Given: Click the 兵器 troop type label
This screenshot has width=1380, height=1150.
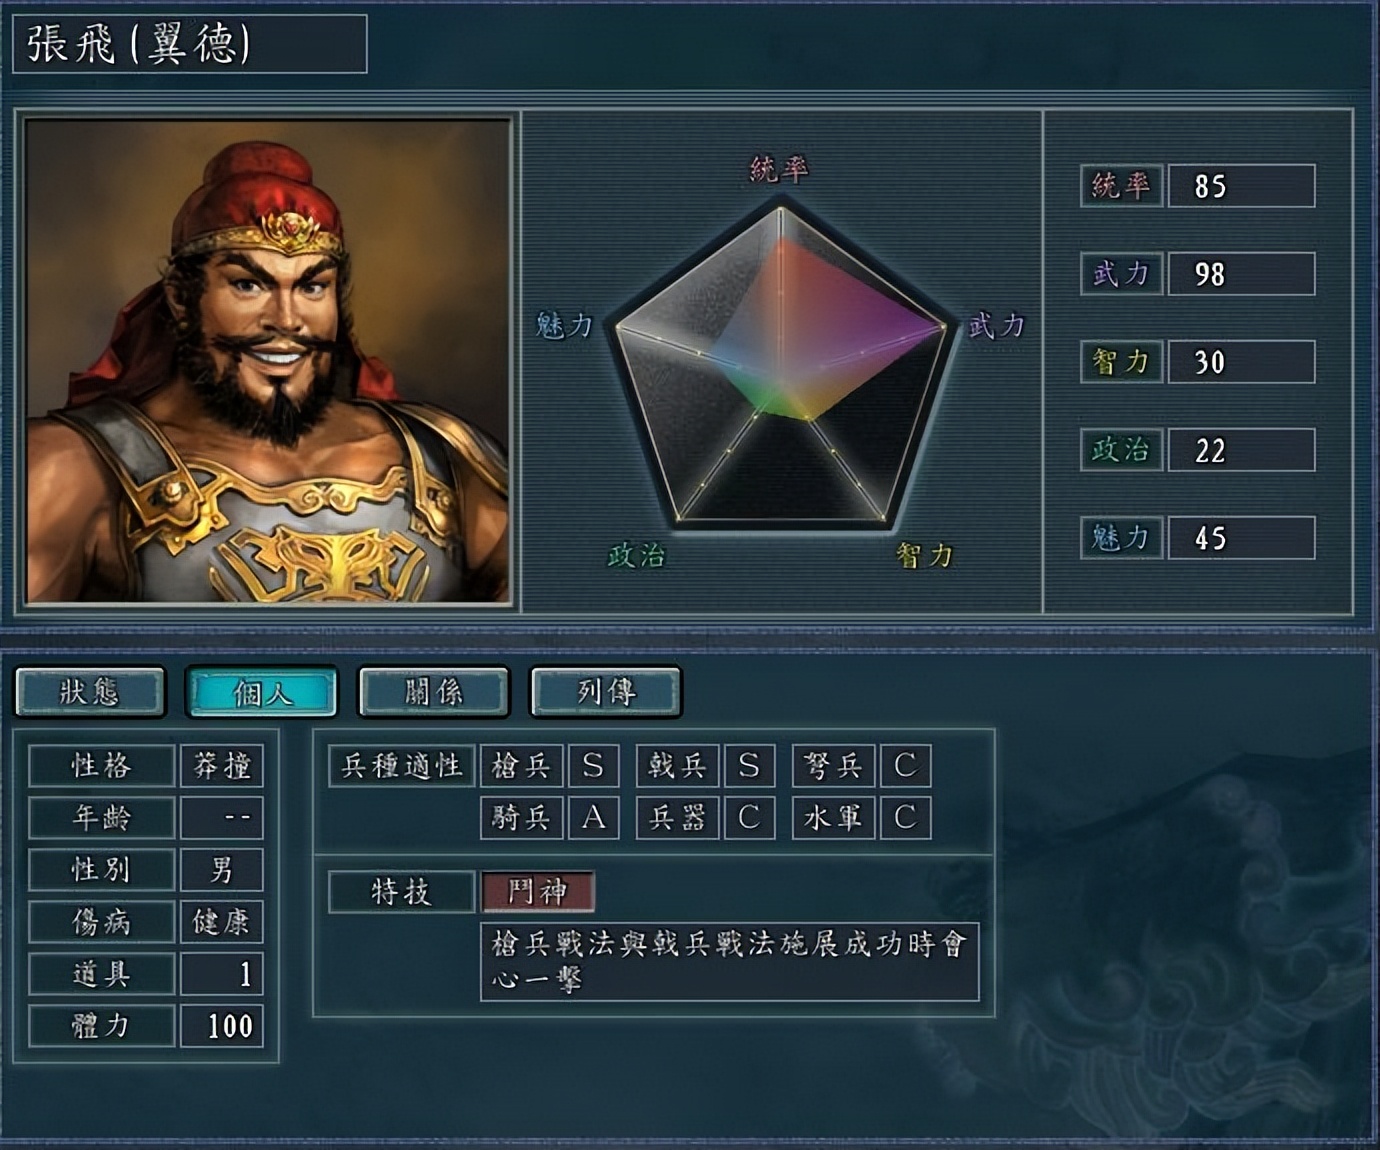Looking at the screenshot, I should point(677,818).
